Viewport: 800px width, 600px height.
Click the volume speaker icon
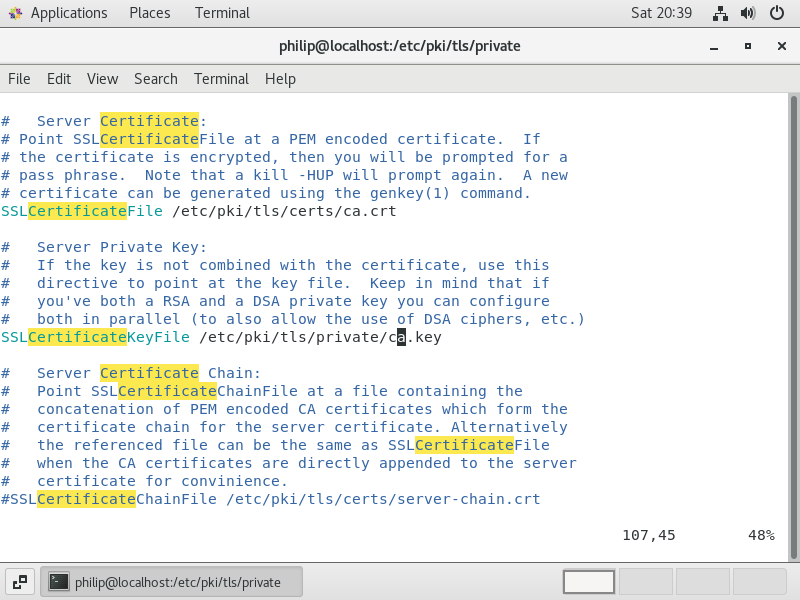click(748, 13)
